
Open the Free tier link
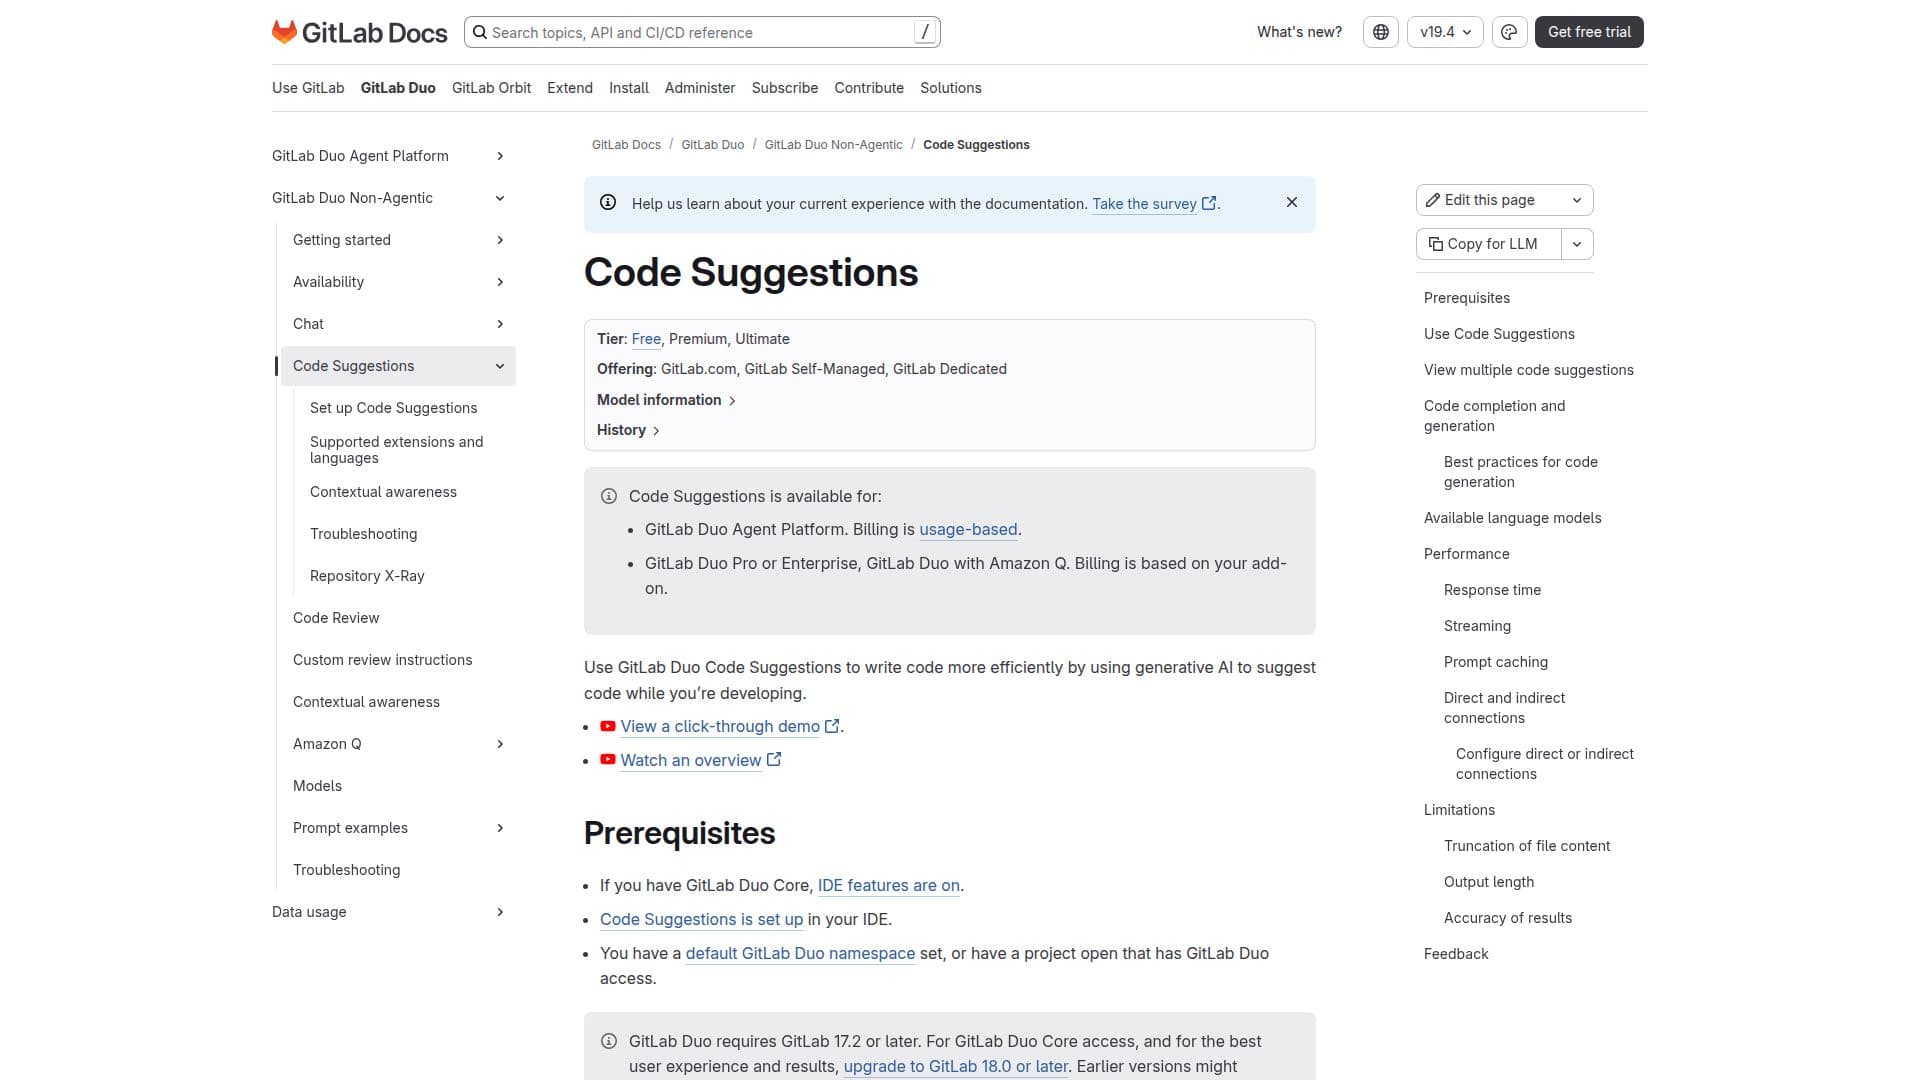tap(646, 339)
